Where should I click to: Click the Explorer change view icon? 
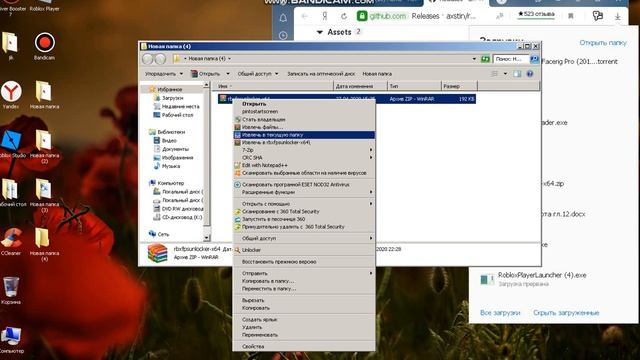click(x=494, y=74)
